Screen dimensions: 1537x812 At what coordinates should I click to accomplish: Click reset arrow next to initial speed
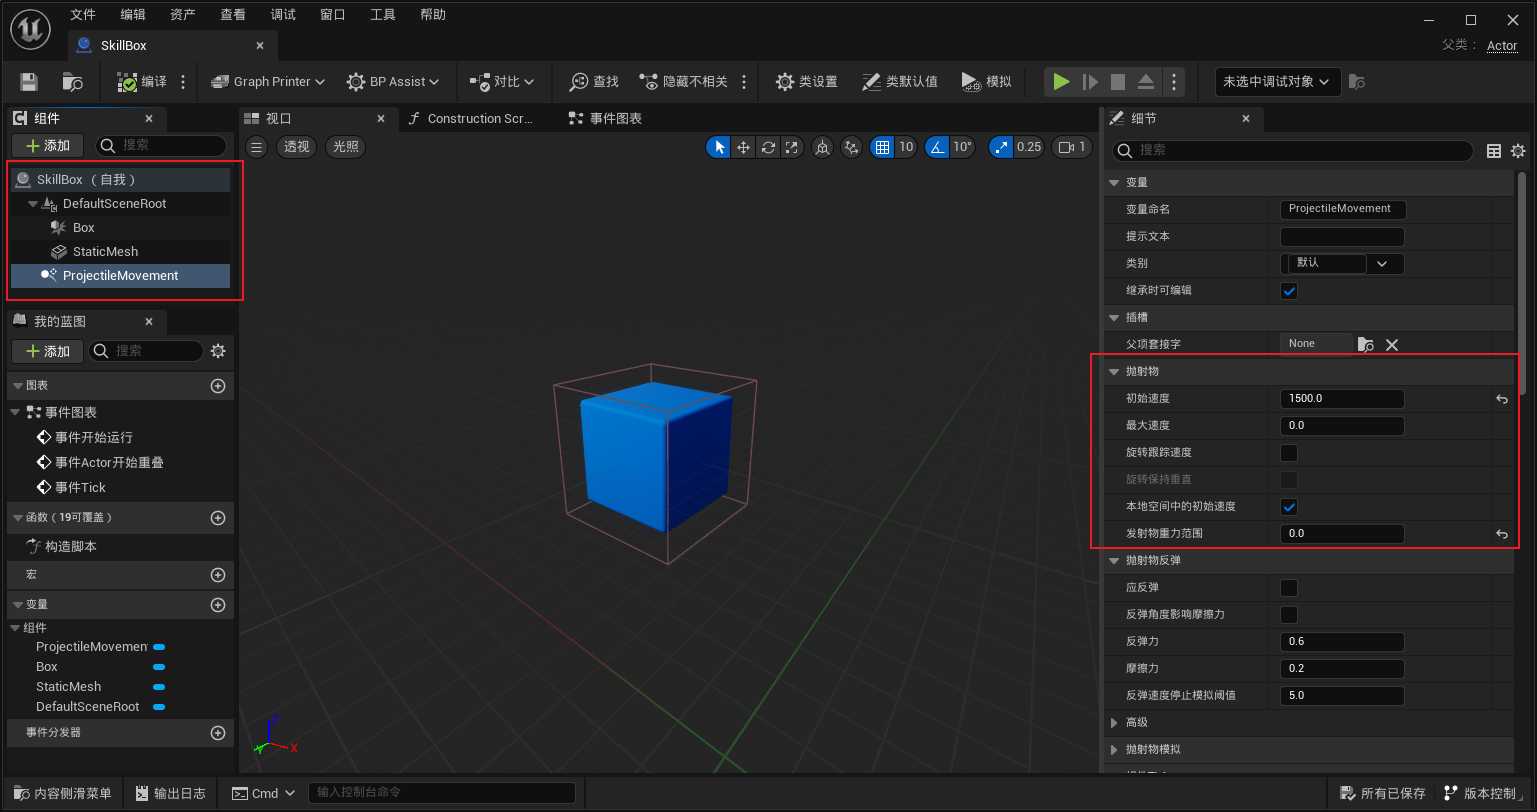click(1501, 399)
